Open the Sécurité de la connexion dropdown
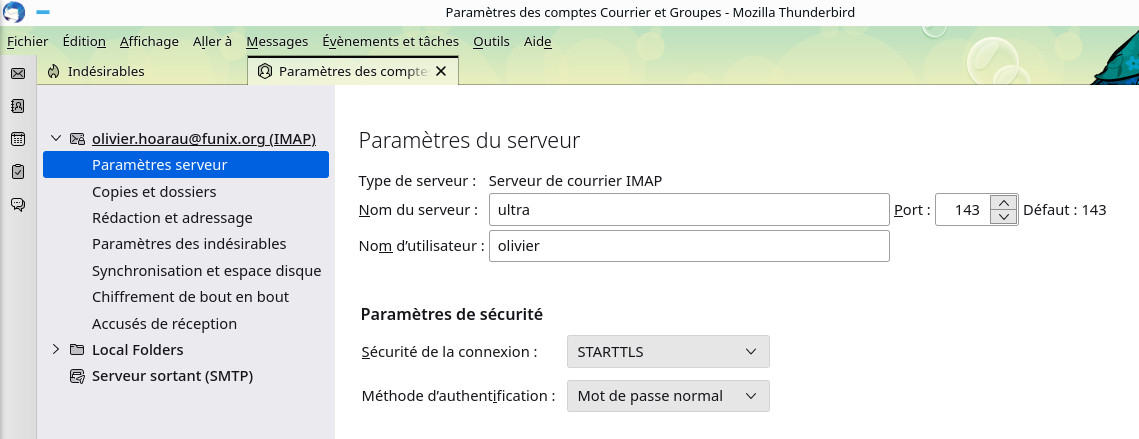The height and width of the screenshot is (439, 1139). click(x=668, y=352)
